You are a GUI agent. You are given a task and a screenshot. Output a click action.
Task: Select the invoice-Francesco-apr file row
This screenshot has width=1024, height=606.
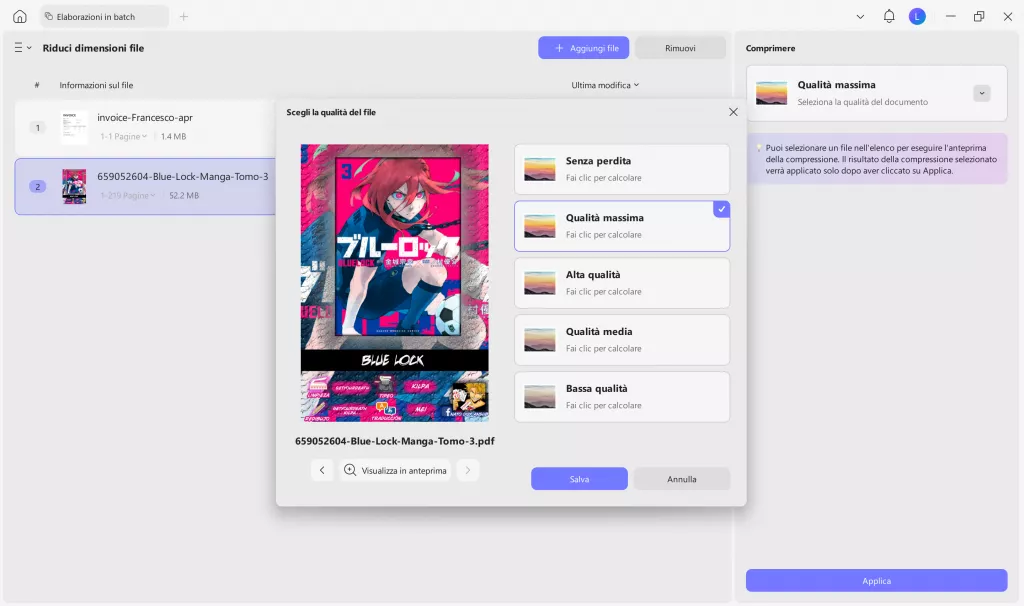tap(145, 127)
